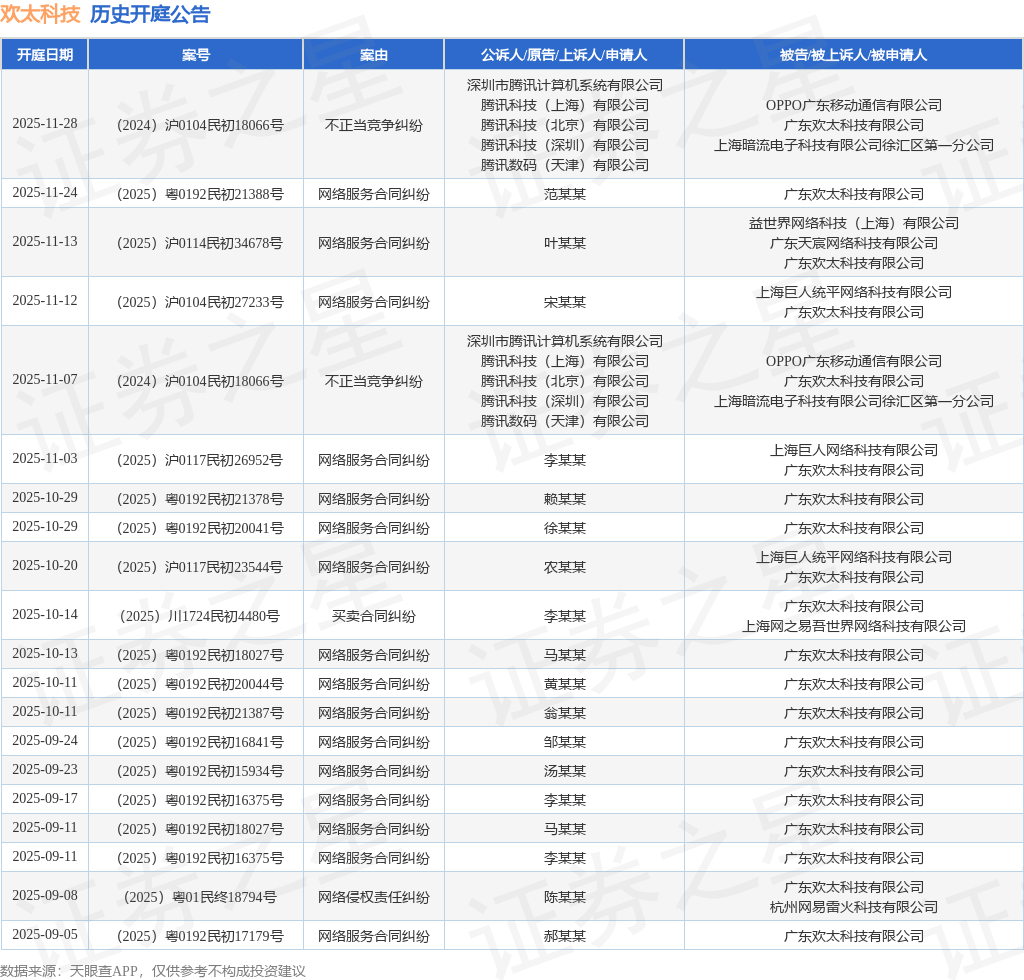The height and width of the screenshot is (980, 1024).
Task: Click plaintiff 邹某某
Action: (565, 742)
